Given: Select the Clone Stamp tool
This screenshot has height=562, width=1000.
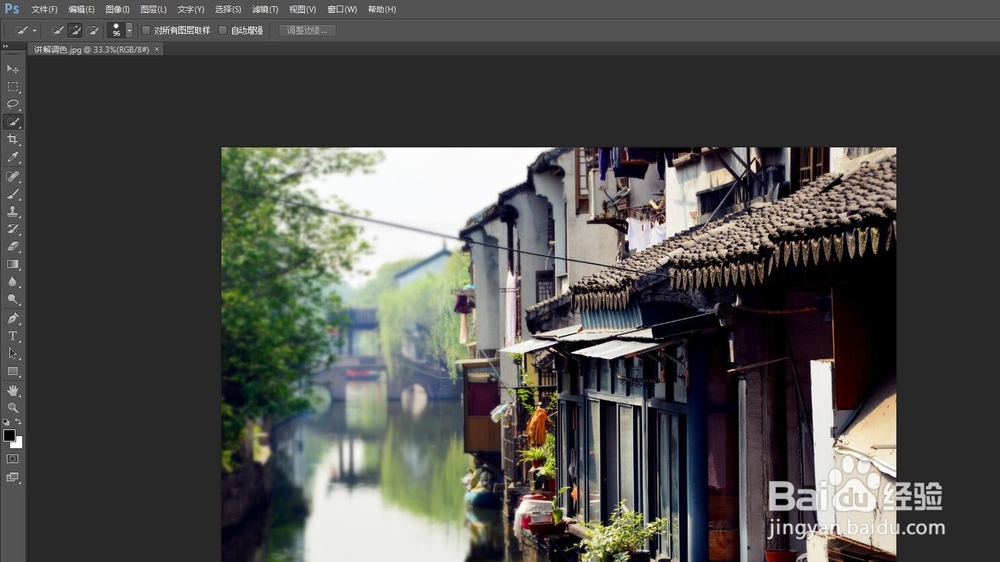Looking at the screenshot, I should (13, 211).
